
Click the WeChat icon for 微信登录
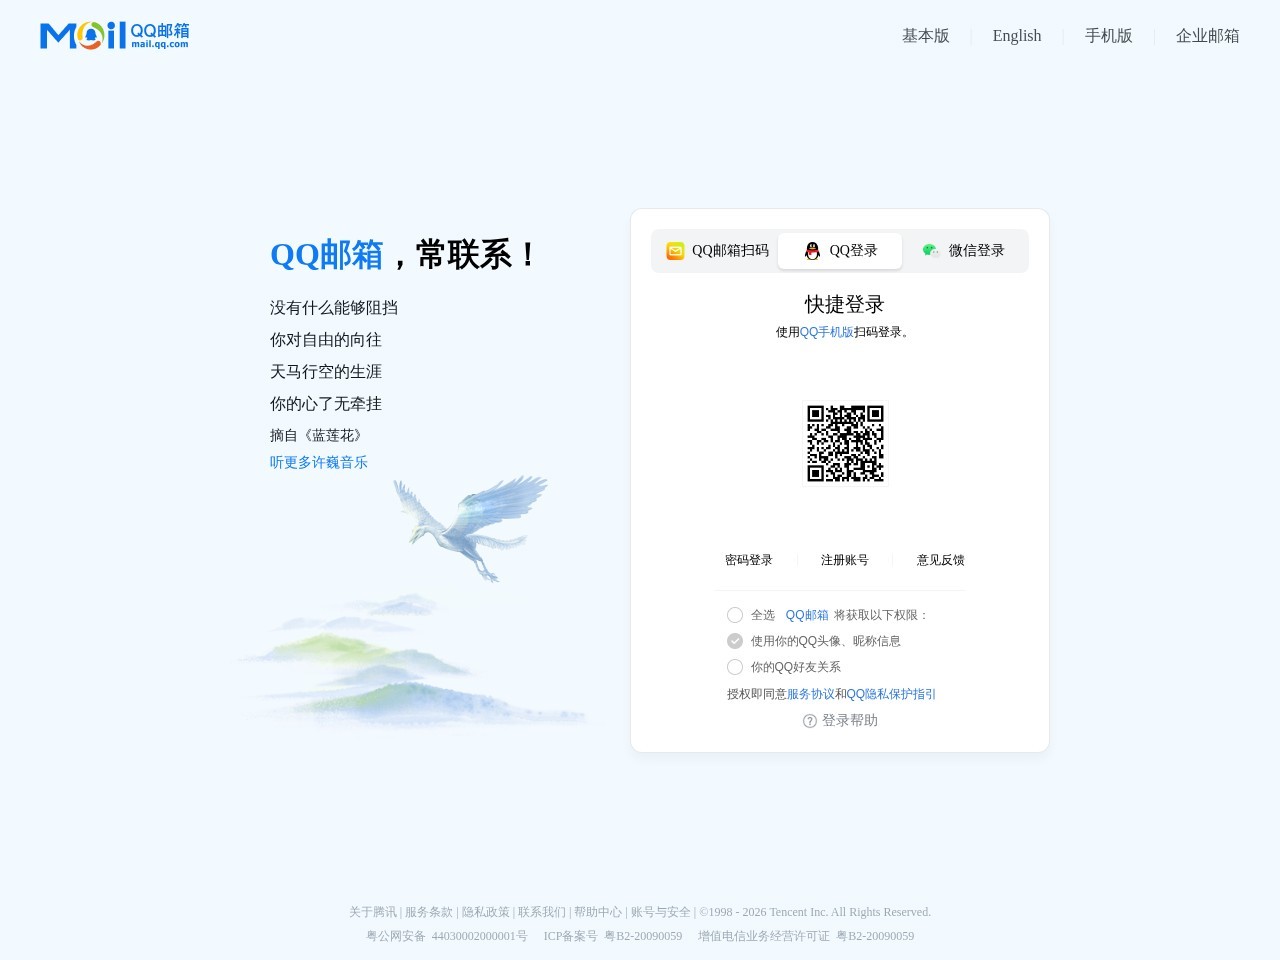(930, 250)
